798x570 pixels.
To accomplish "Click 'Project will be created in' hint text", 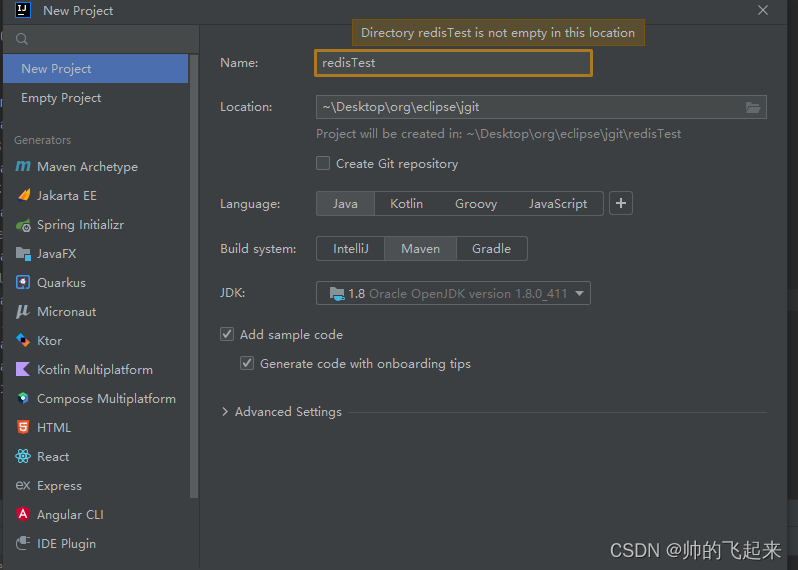I will [498, 134].
